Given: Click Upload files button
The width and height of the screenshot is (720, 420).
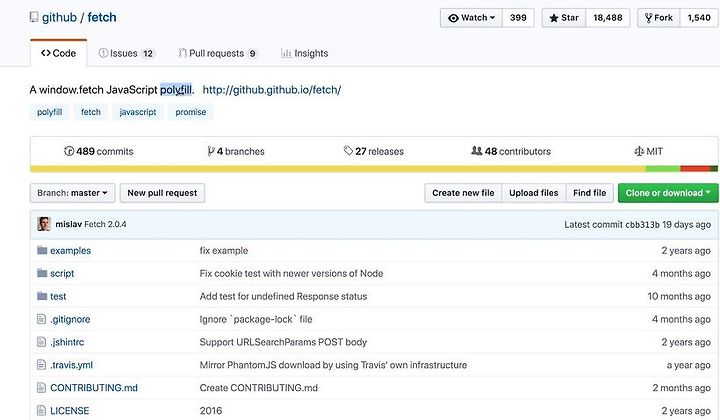Looking at the screenshot, I should point(534,193).
